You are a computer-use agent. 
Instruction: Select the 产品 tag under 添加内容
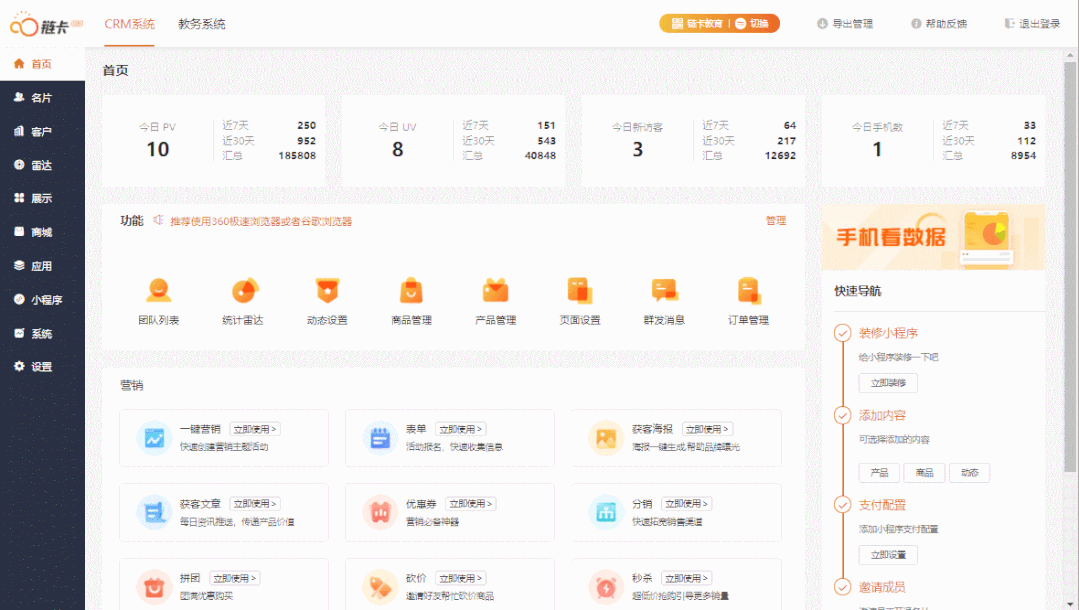[879, 472]
